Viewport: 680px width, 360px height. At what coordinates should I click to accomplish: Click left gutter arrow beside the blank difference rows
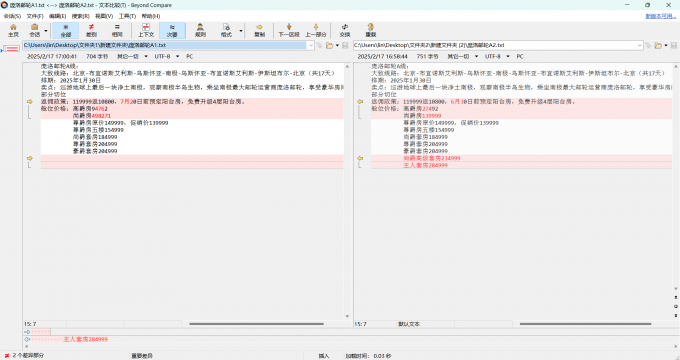(x=29, y=158)
